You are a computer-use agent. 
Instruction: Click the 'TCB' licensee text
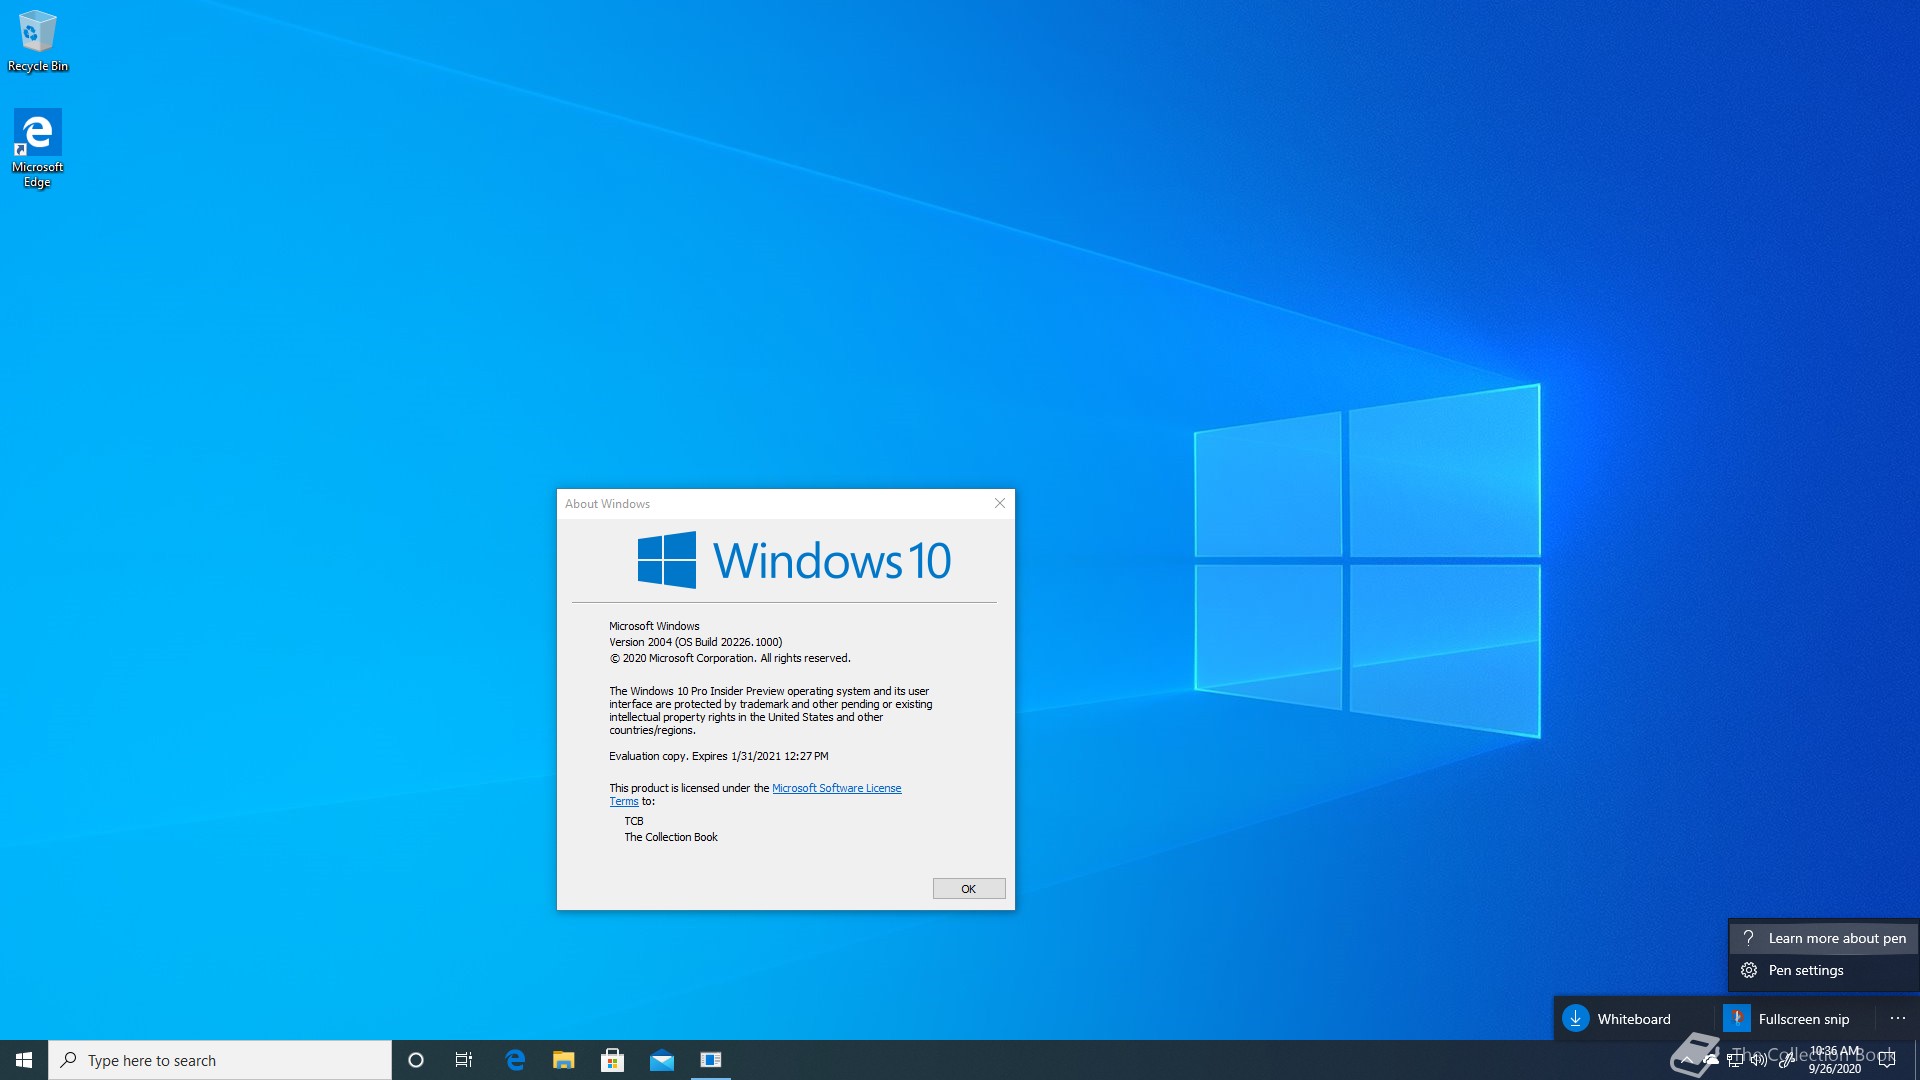(634, 821)
